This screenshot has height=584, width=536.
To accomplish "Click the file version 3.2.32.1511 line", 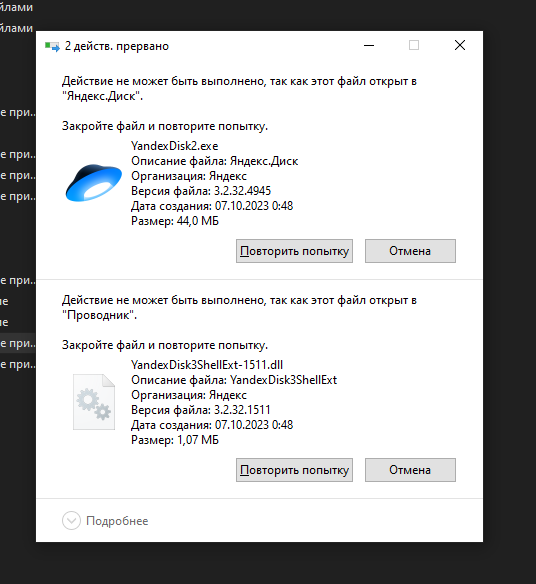I will point(200,410).
